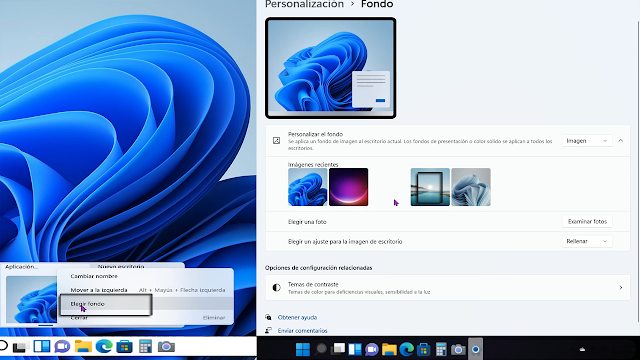Click the half-circle Temas de contraste icon

[276, 288]
